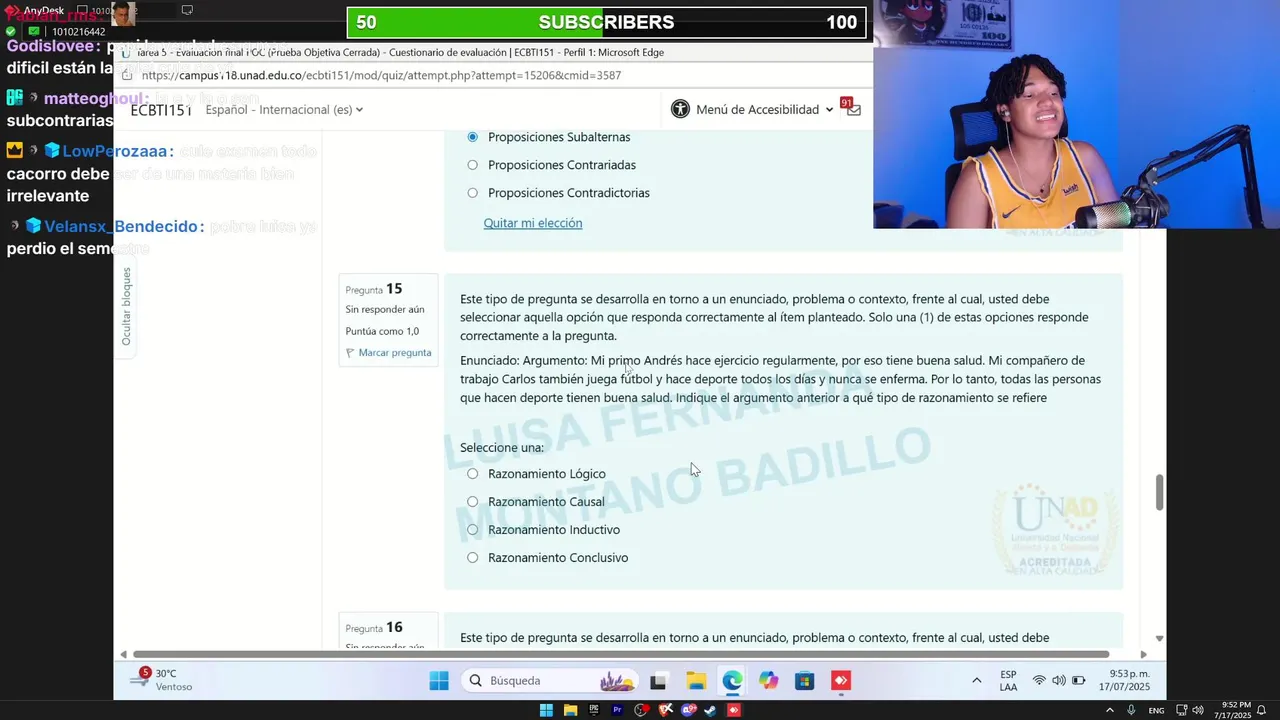
Task: Open Microsoft Store in remote taskbar
Action: click(x=804, y=681)
